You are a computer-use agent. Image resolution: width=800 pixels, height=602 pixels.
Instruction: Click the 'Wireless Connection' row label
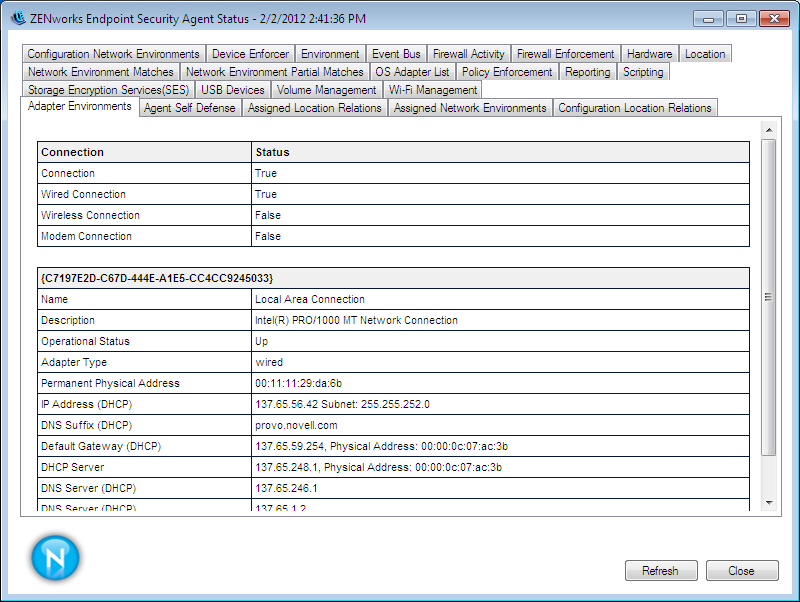(x=90, y=215)
